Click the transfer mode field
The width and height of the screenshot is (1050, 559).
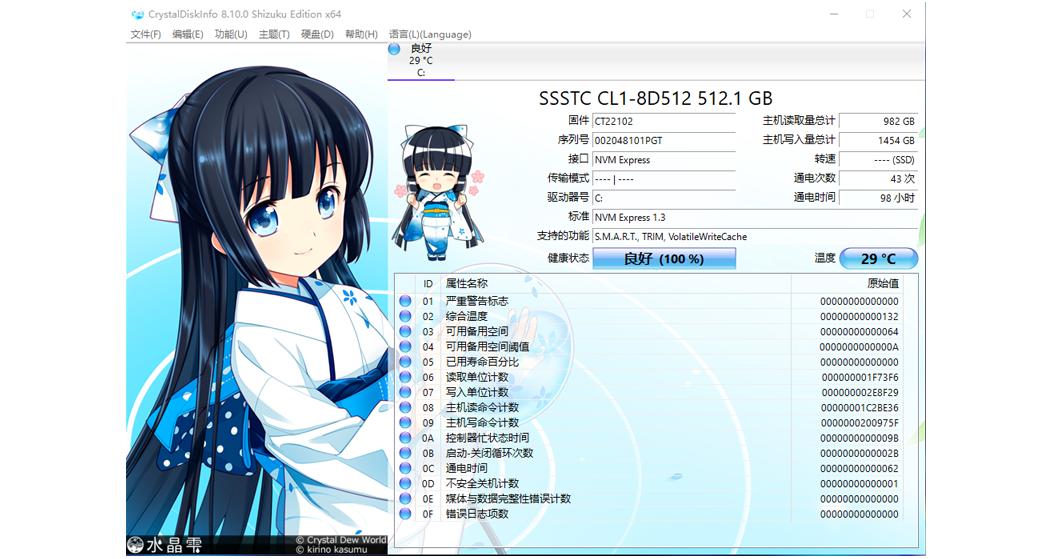pos(664,179)
